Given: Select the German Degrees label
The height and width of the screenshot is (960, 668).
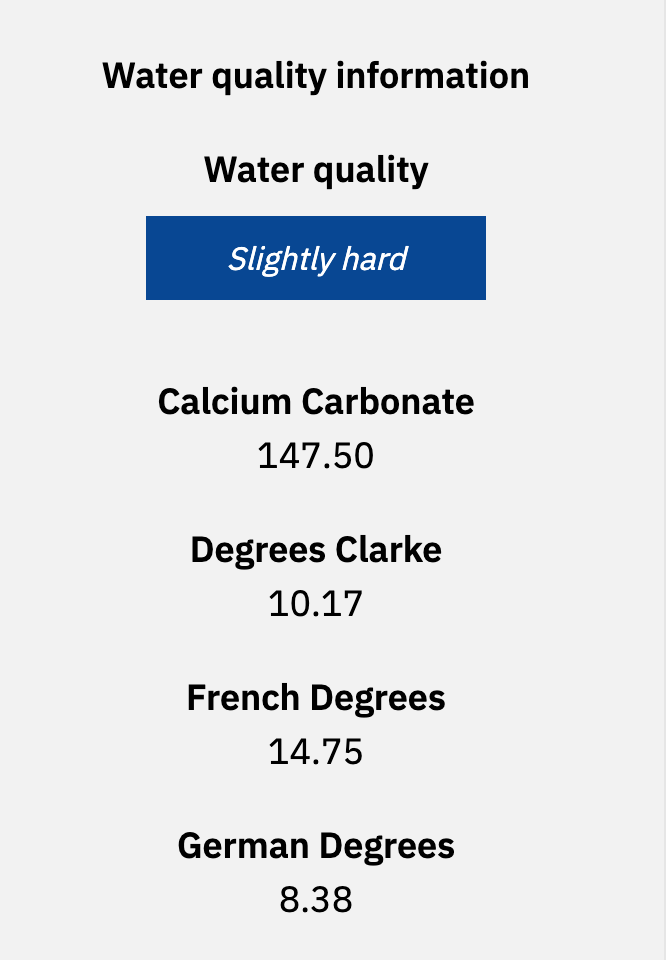Looking at the screenshot, I should (x=316, y=847).
